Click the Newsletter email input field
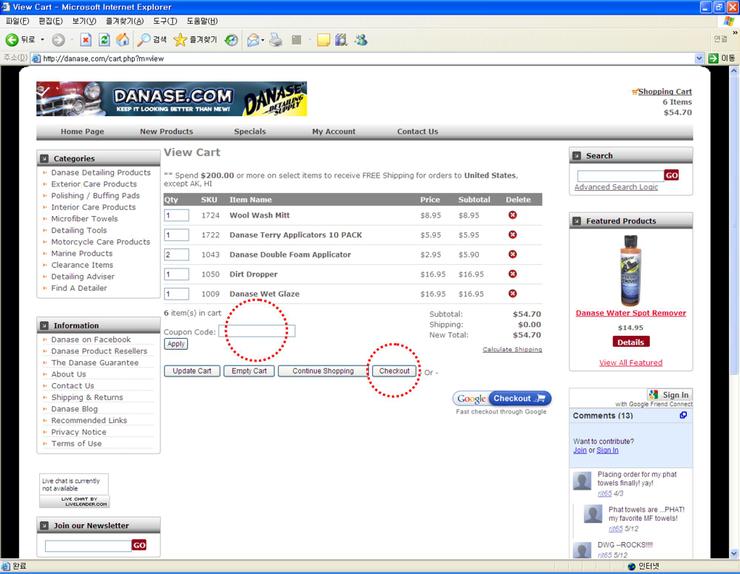Screen dimensions: 740x574 click(x=88, y=546)
